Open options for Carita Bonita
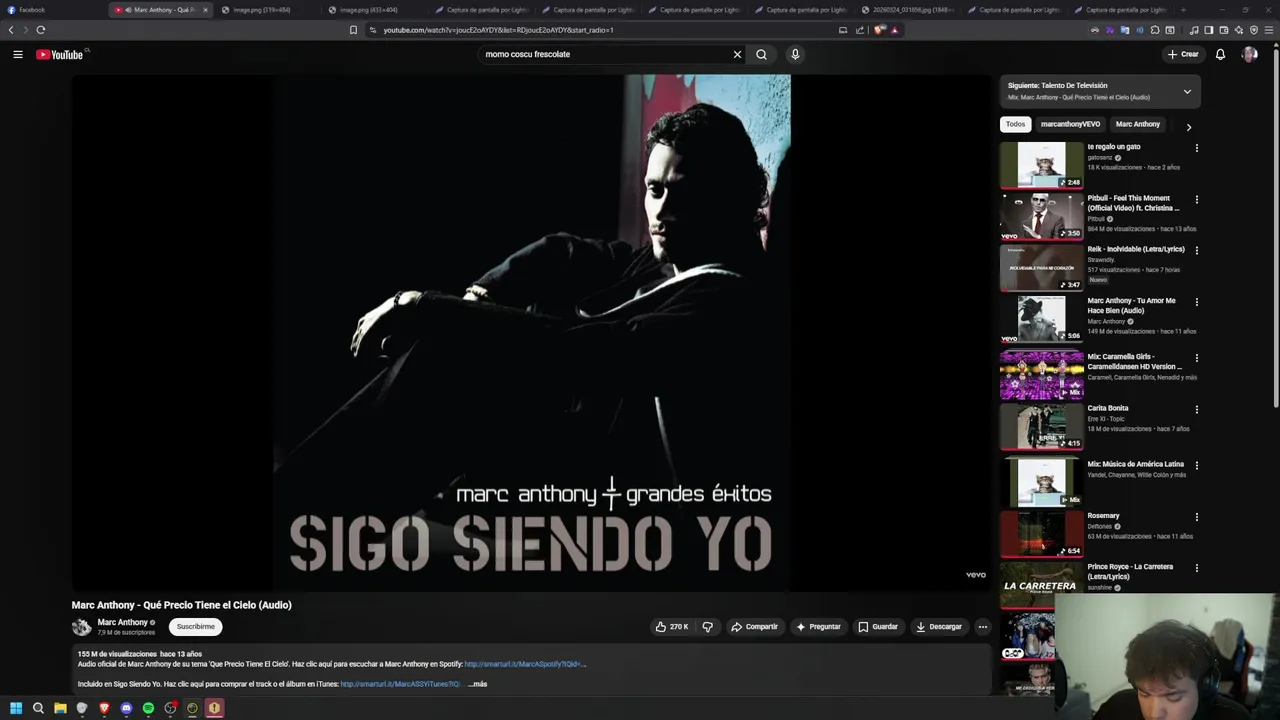The width and height of the screenshot is (1280, 720). pyautogui.click(x=1196, y=409)
